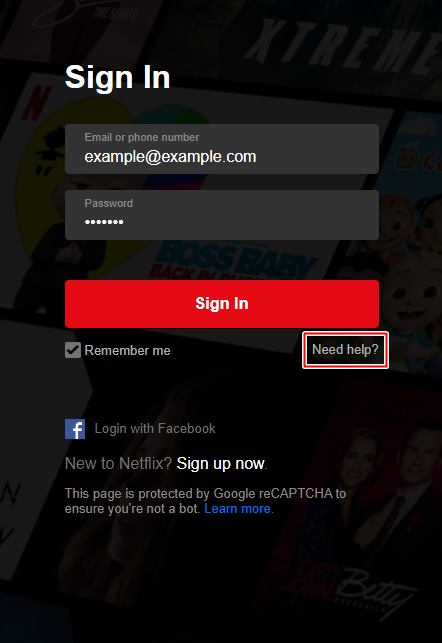Click the Email or phone number label

pos(142,137)
